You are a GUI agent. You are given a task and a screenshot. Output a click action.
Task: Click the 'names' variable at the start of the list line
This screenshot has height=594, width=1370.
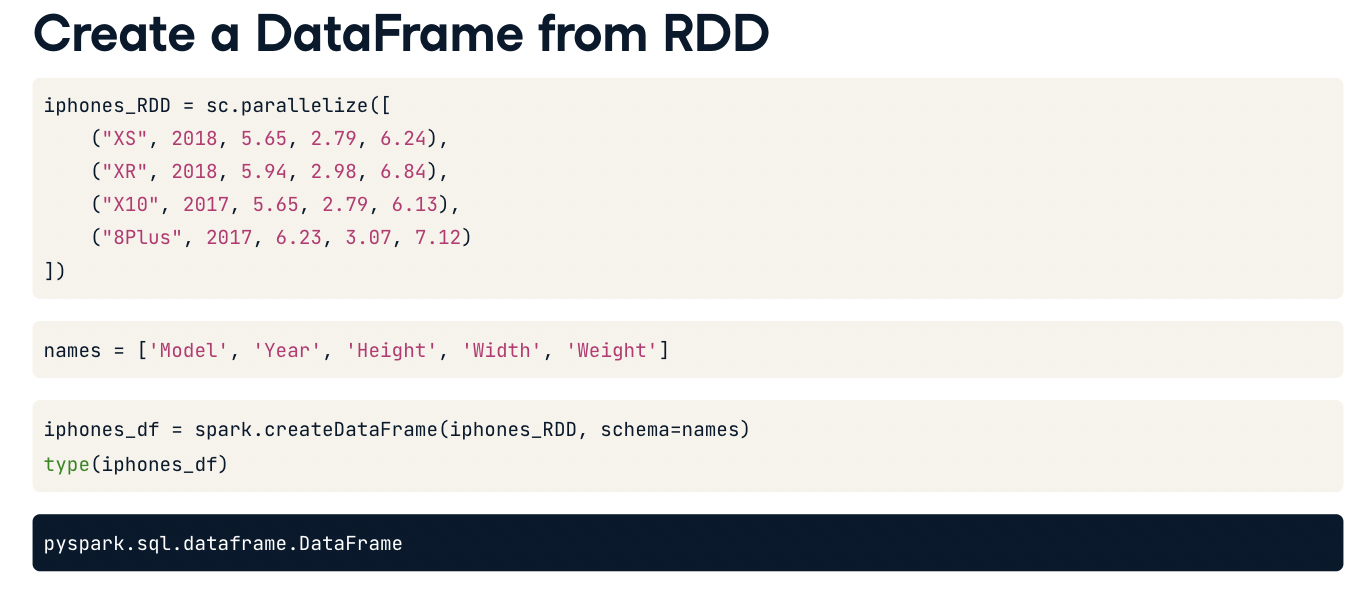(x=73, y=350)
